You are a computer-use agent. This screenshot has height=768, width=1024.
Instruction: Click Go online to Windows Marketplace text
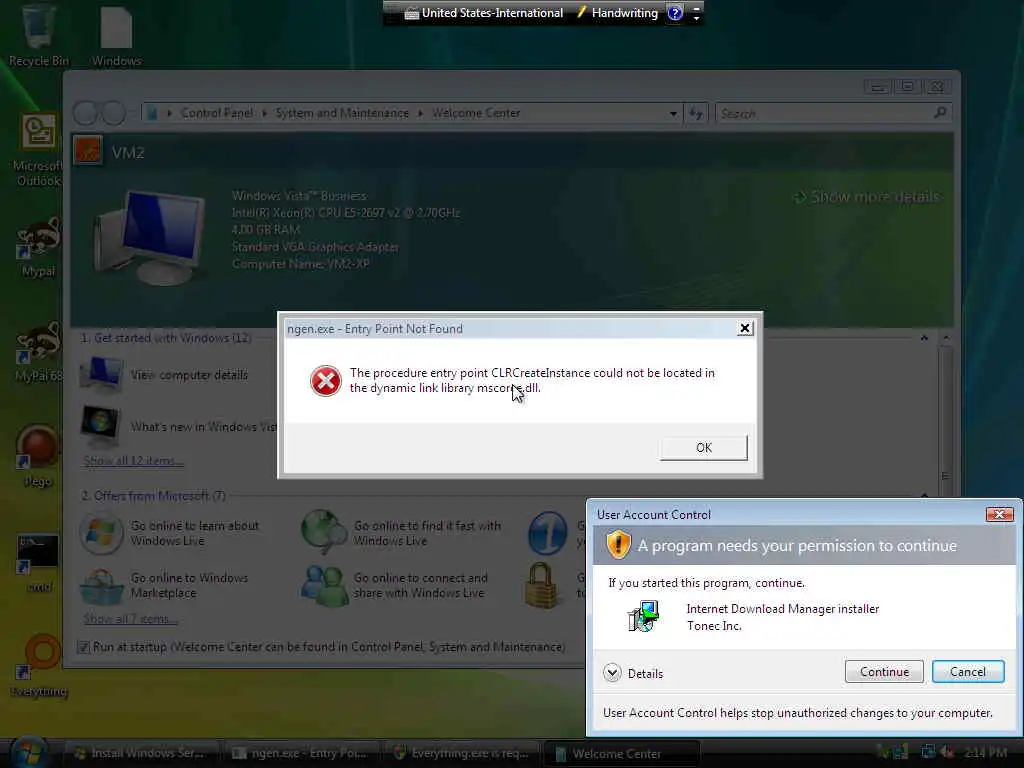(189, 585)
